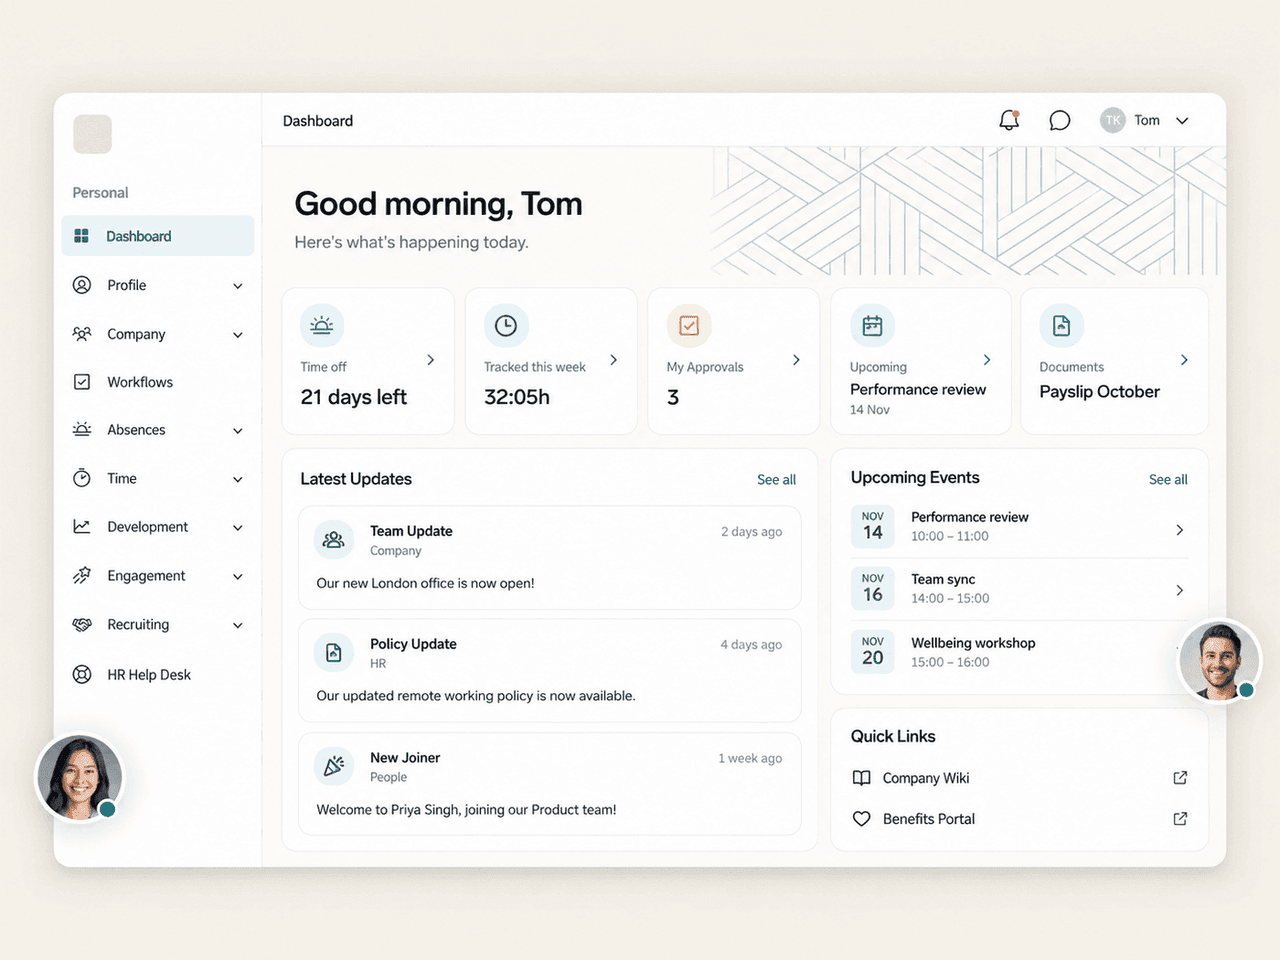Click the Tracked this week clock icon
Viewport: 1280px width, 960px height.
click(x=506, y=325)
